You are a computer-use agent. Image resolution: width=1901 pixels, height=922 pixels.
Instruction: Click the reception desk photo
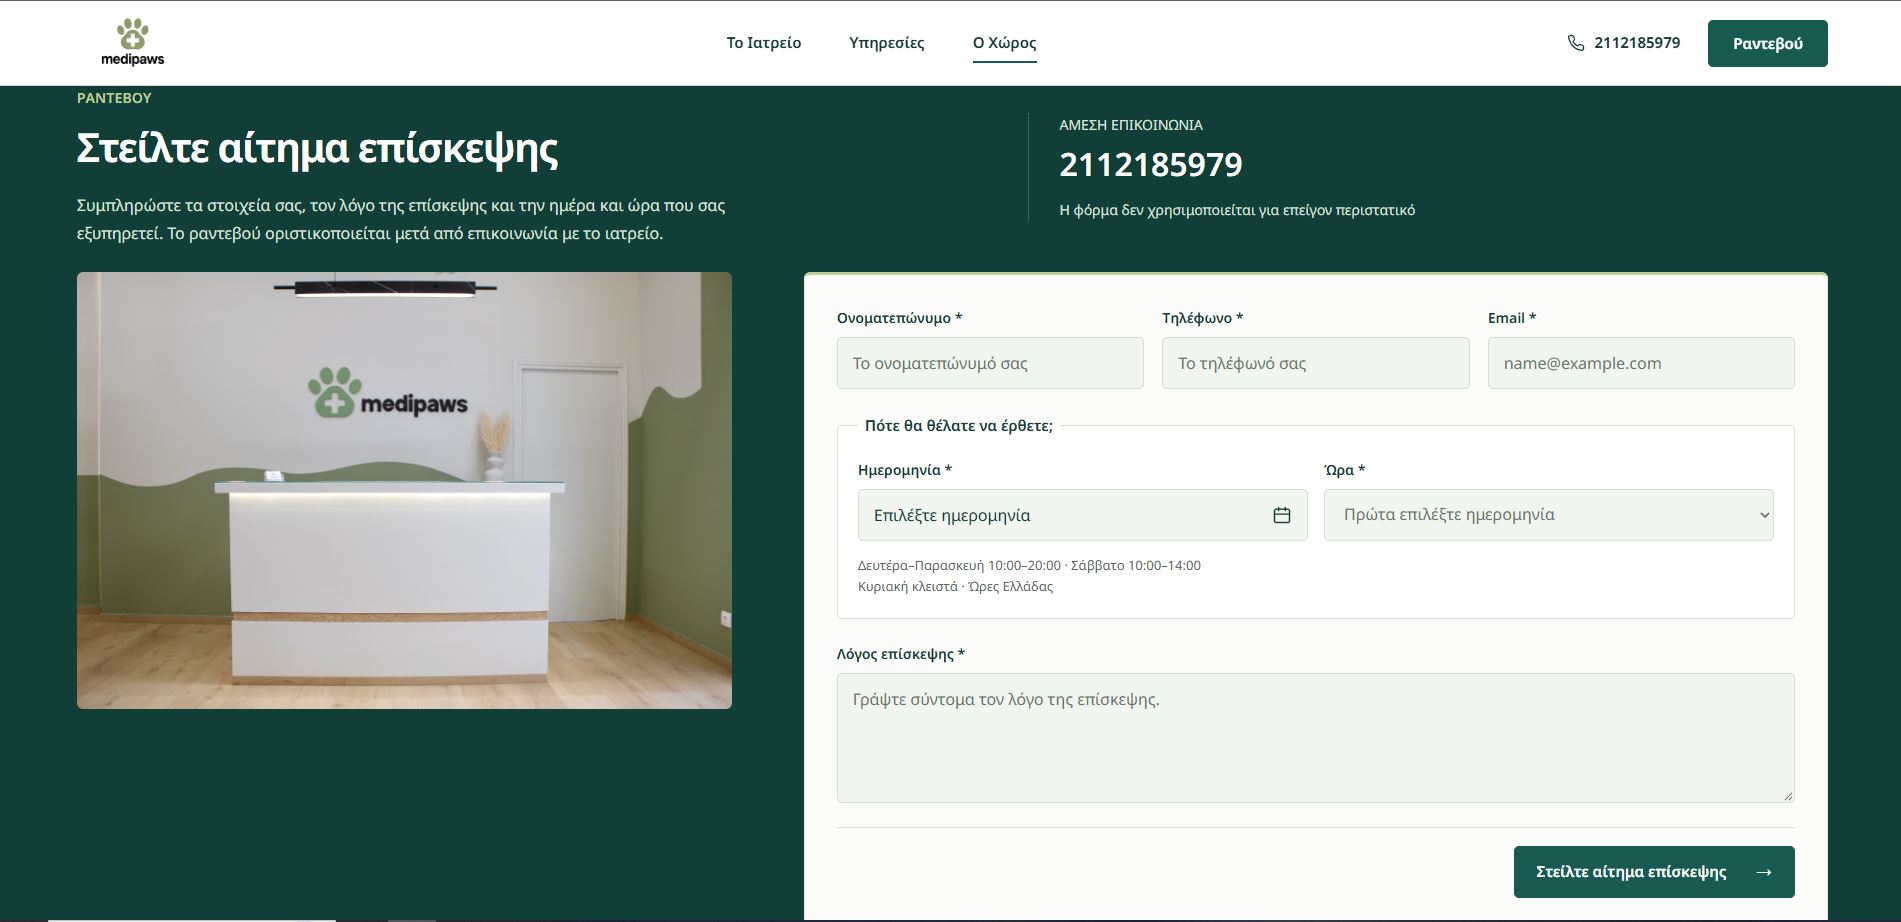(404, 490)
